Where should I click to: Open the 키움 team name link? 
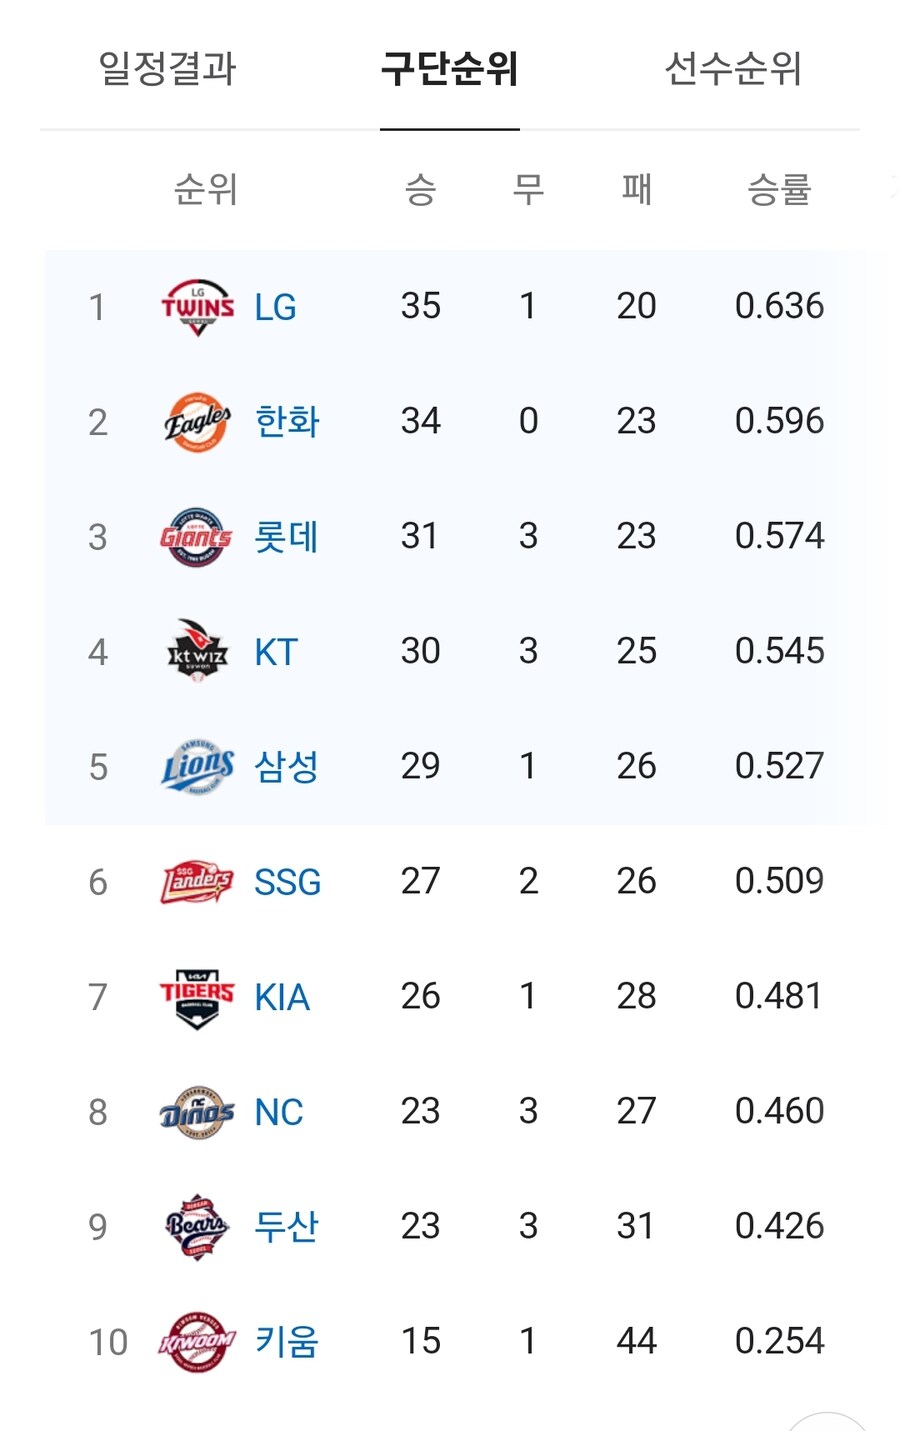pos(287,1342)
